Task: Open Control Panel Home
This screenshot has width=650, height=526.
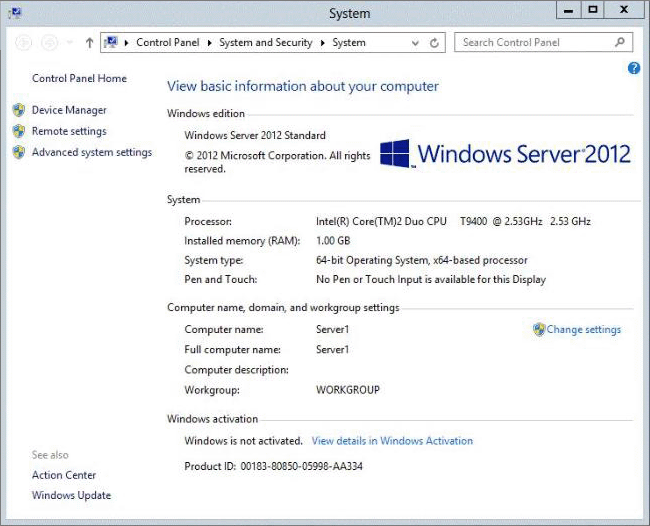Action: pos(79,78)
